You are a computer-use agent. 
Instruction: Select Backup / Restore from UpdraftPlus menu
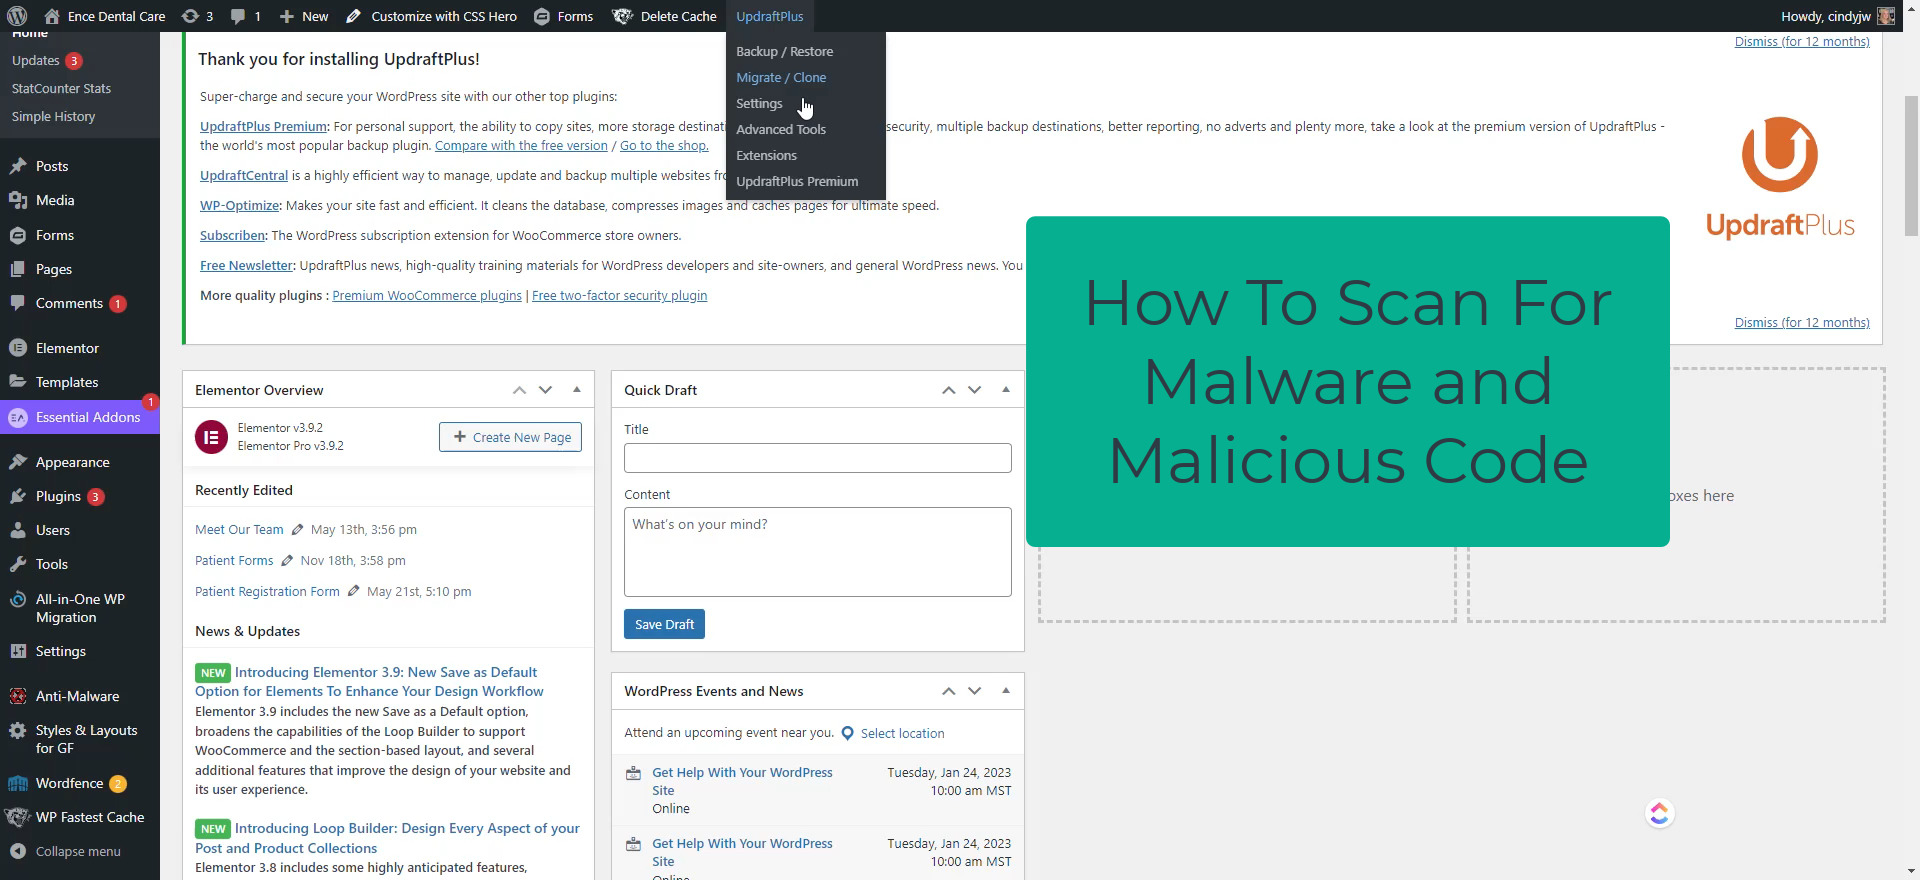click(x=784, y=51)
